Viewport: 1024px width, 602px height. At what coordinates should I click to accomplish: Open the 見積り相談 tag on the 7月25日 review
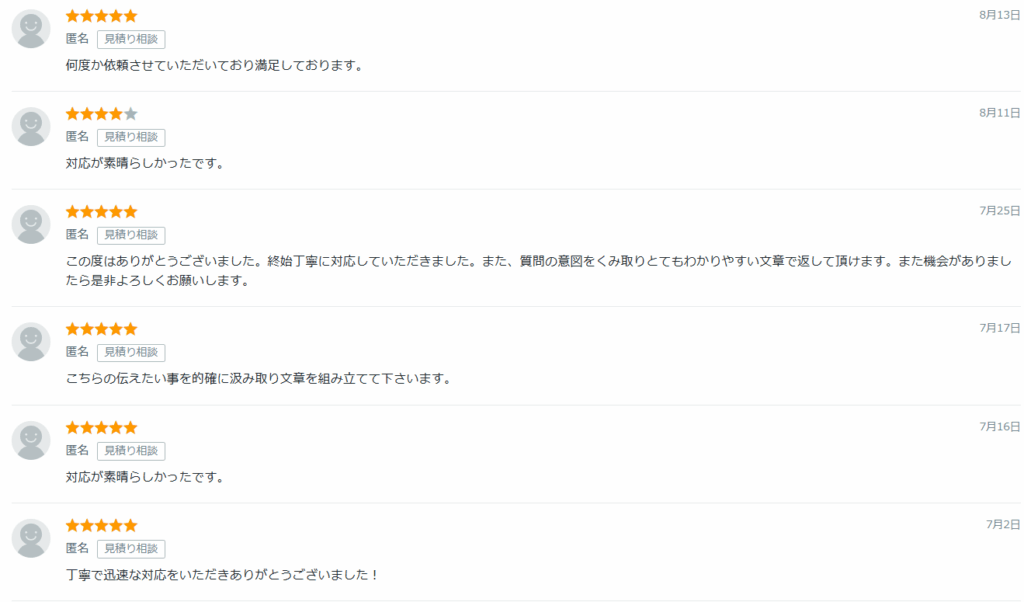[x=131, y=235]
